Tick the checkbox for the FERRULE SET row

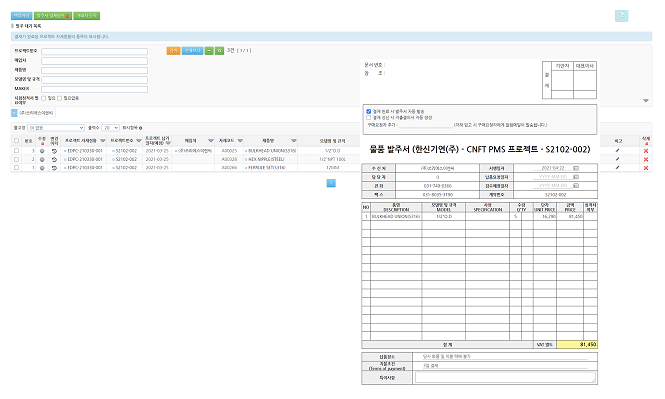tap(17, 167)
